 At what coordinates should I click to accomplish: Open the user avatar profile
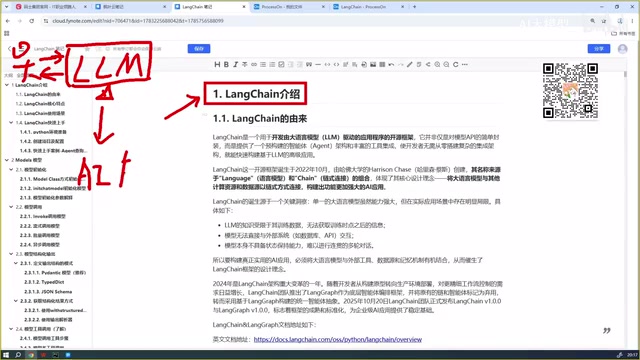point(622,49)
